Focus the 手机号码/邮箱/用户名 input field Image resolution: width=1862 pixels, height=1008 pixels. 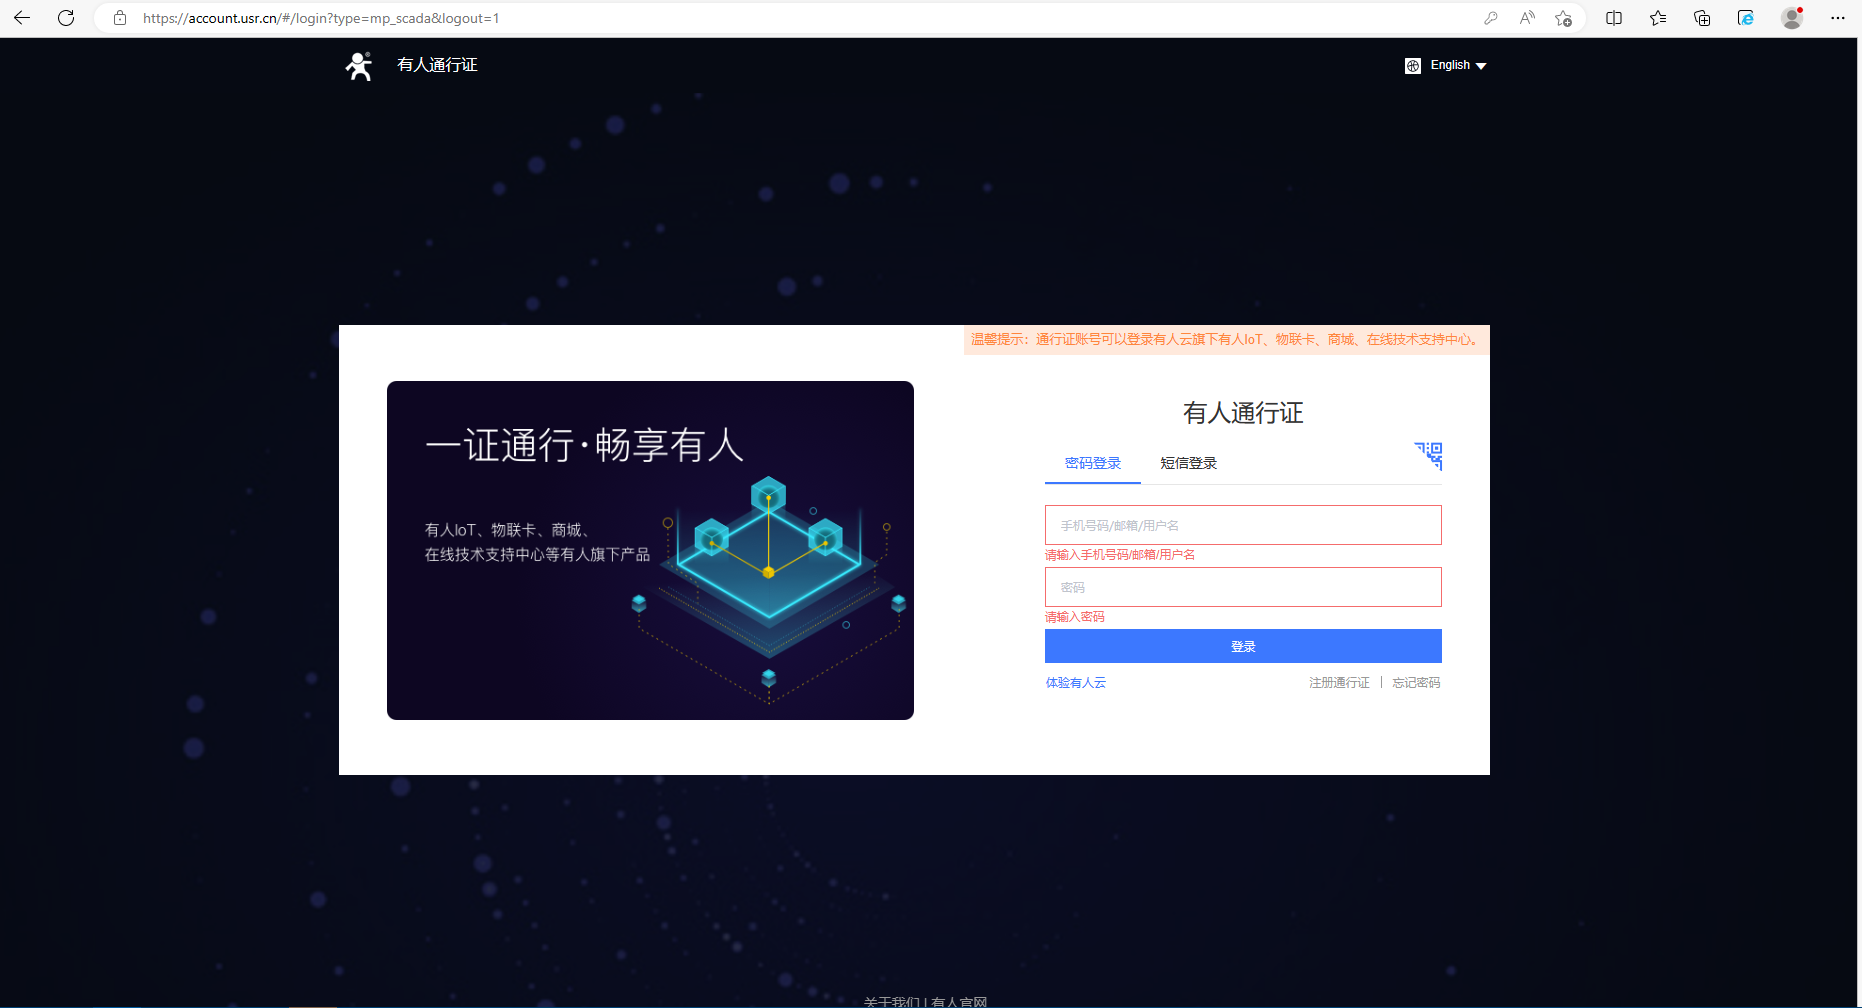point(1243,525)
